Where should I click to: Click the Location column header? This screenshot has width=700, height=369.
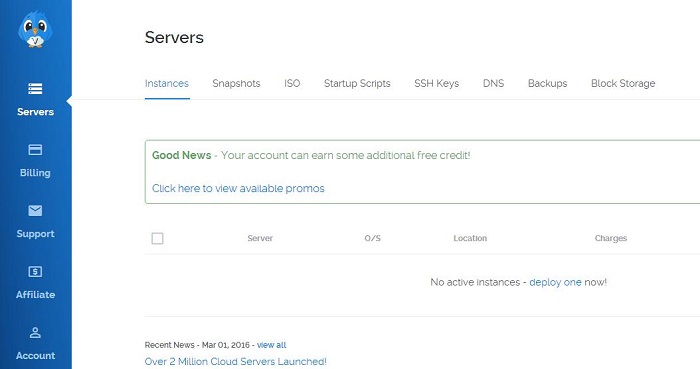[470, 238]
